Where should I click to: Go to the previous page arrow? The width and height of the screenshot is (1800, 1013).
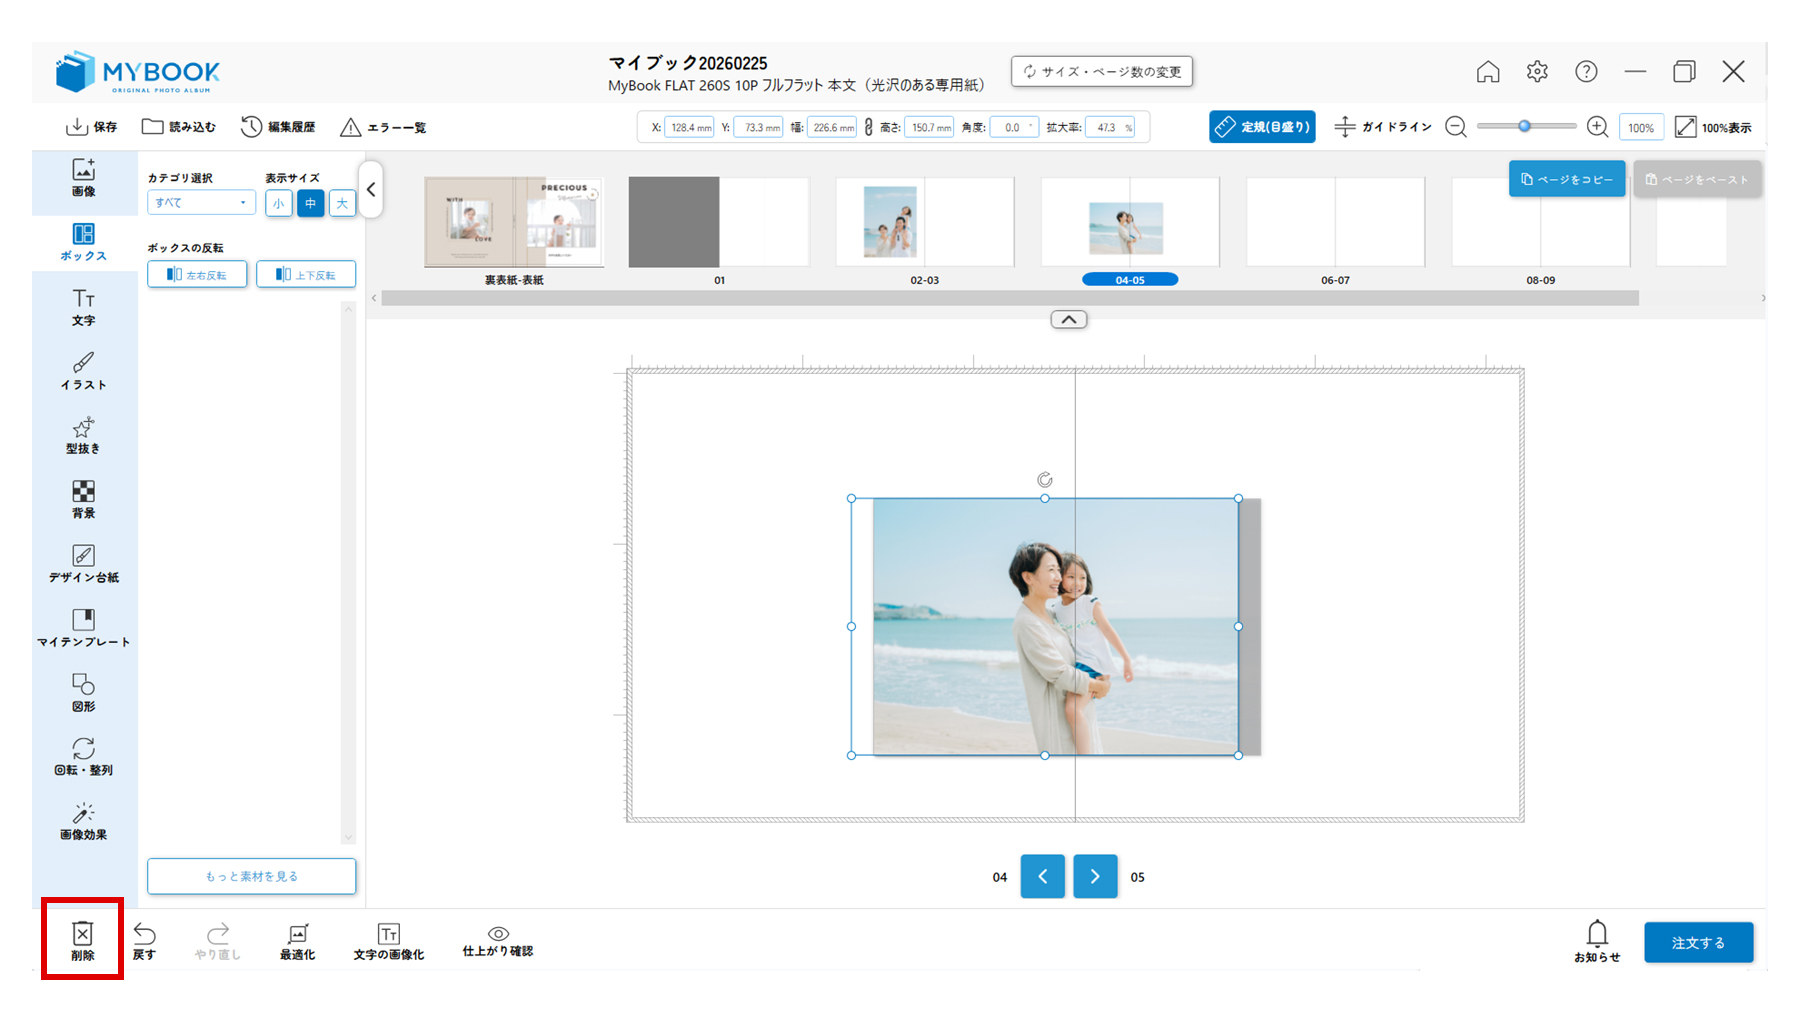tap(1043, 876)
